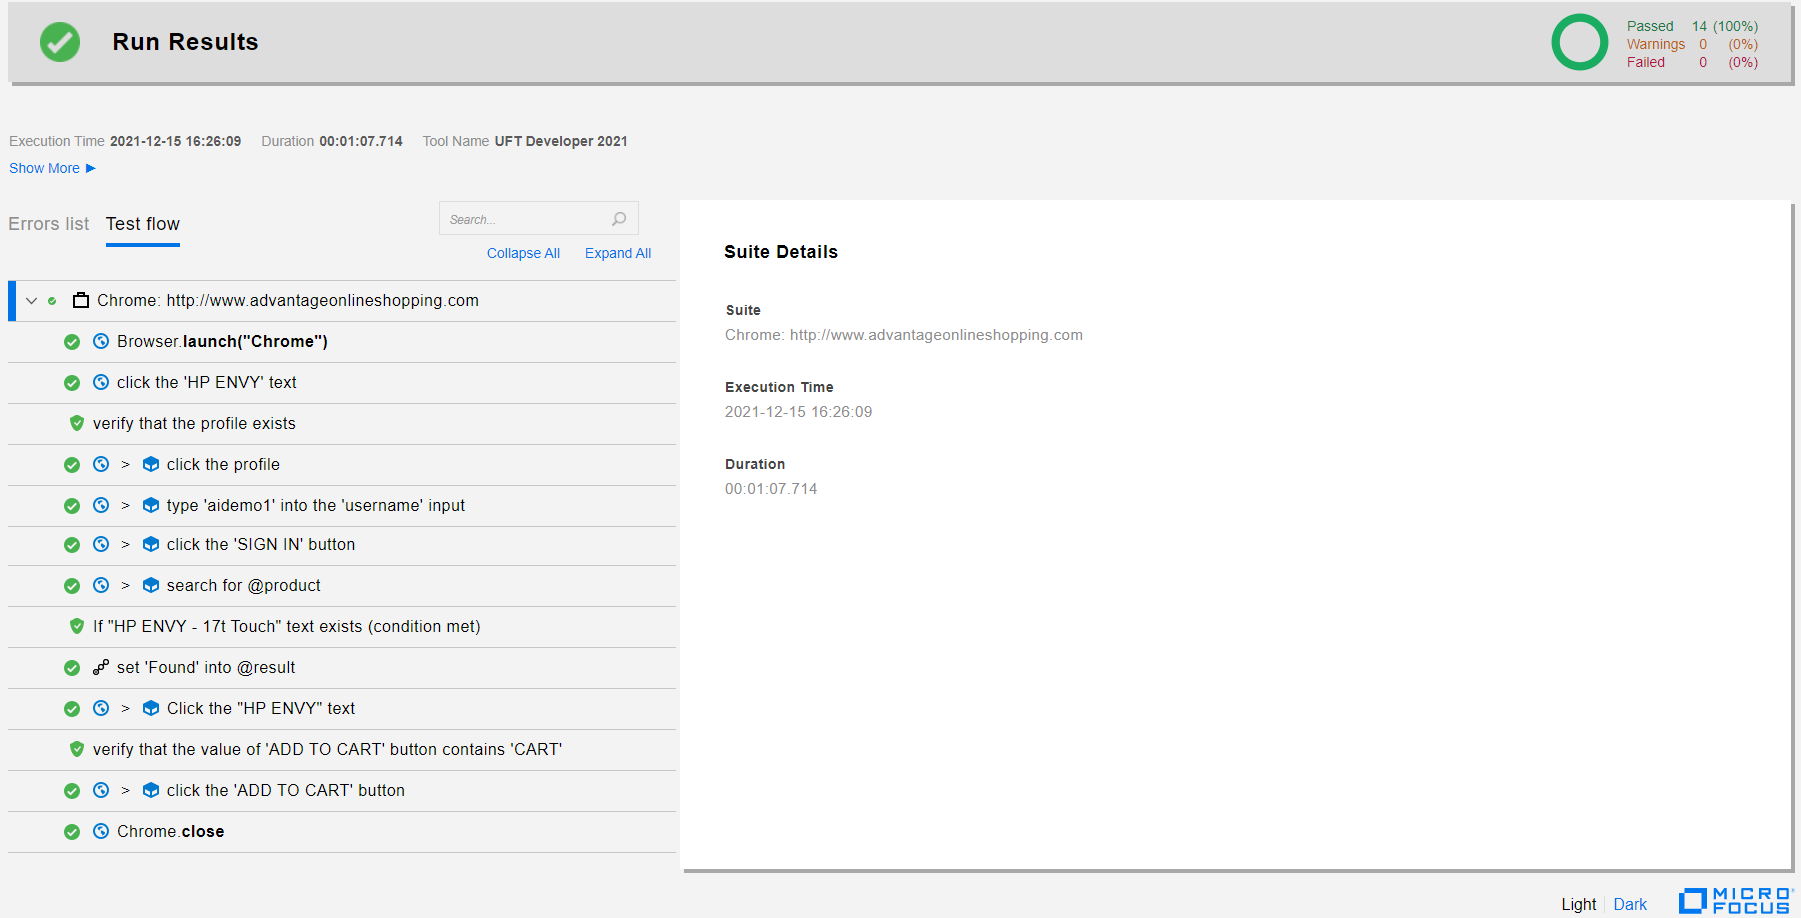This screenshot has height=918, width=1801.
Task: Click the green Run Results passed checkmark icon
Action: pyautogui.click(x=60, y=42)
